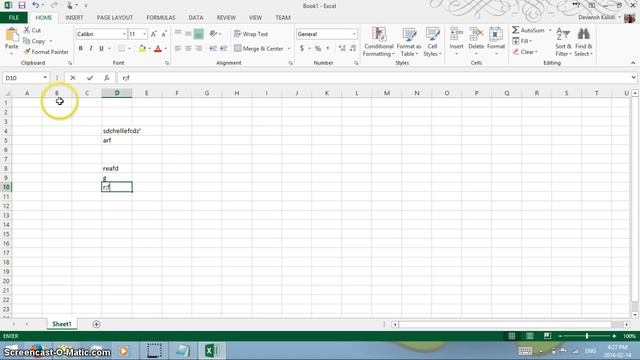Toggle Italic formatting
This screenshot has height=360, width=640.
pyautogui.click(x=91, y=49)
